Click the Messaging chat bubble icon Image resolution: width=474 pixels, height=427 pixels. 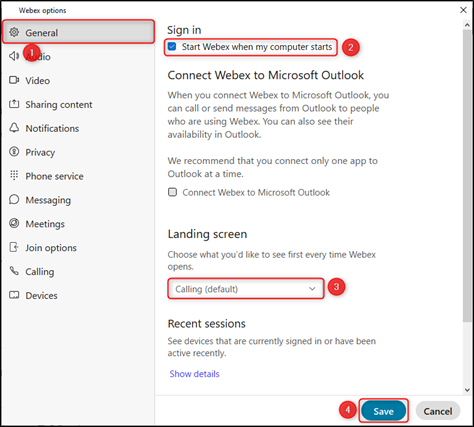[14, 199]
